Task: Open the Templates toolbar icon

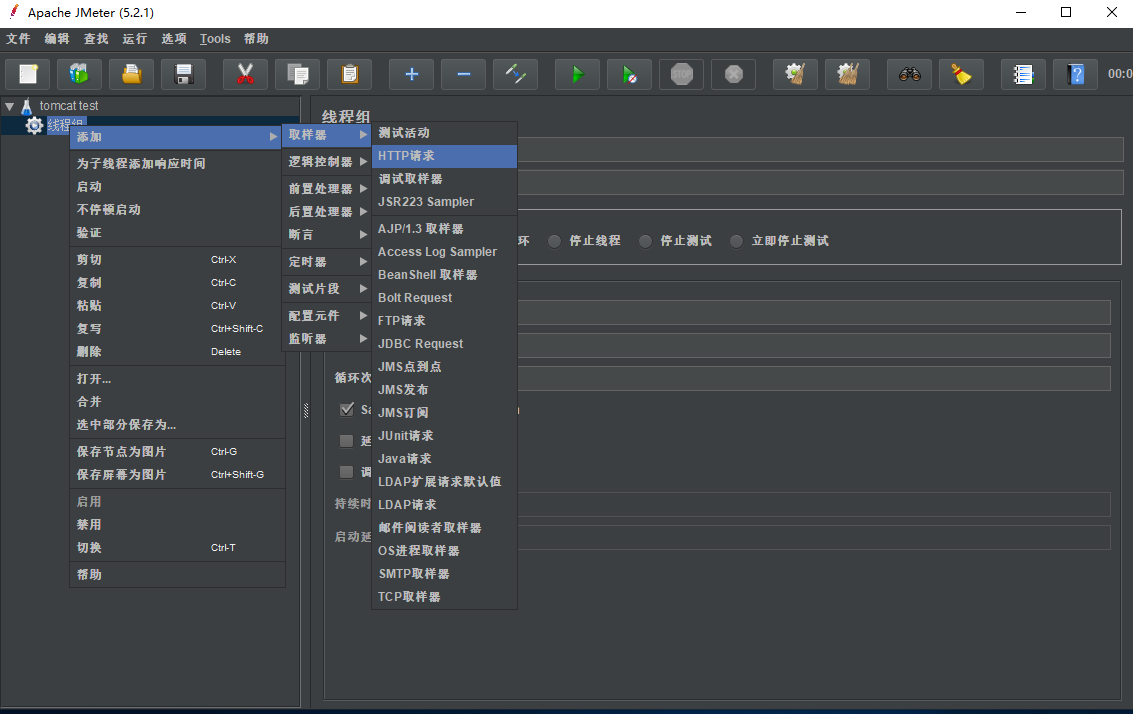Action: pos(79,74)
